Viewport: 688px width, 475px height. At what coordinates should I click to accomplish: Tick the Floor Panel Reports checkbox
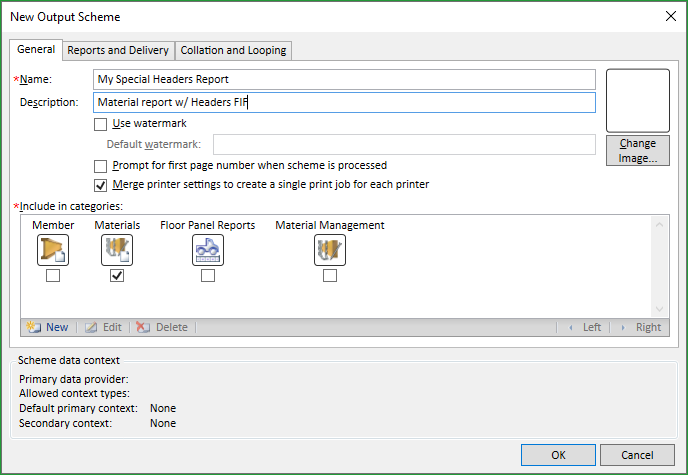click(x=208, y=275)
